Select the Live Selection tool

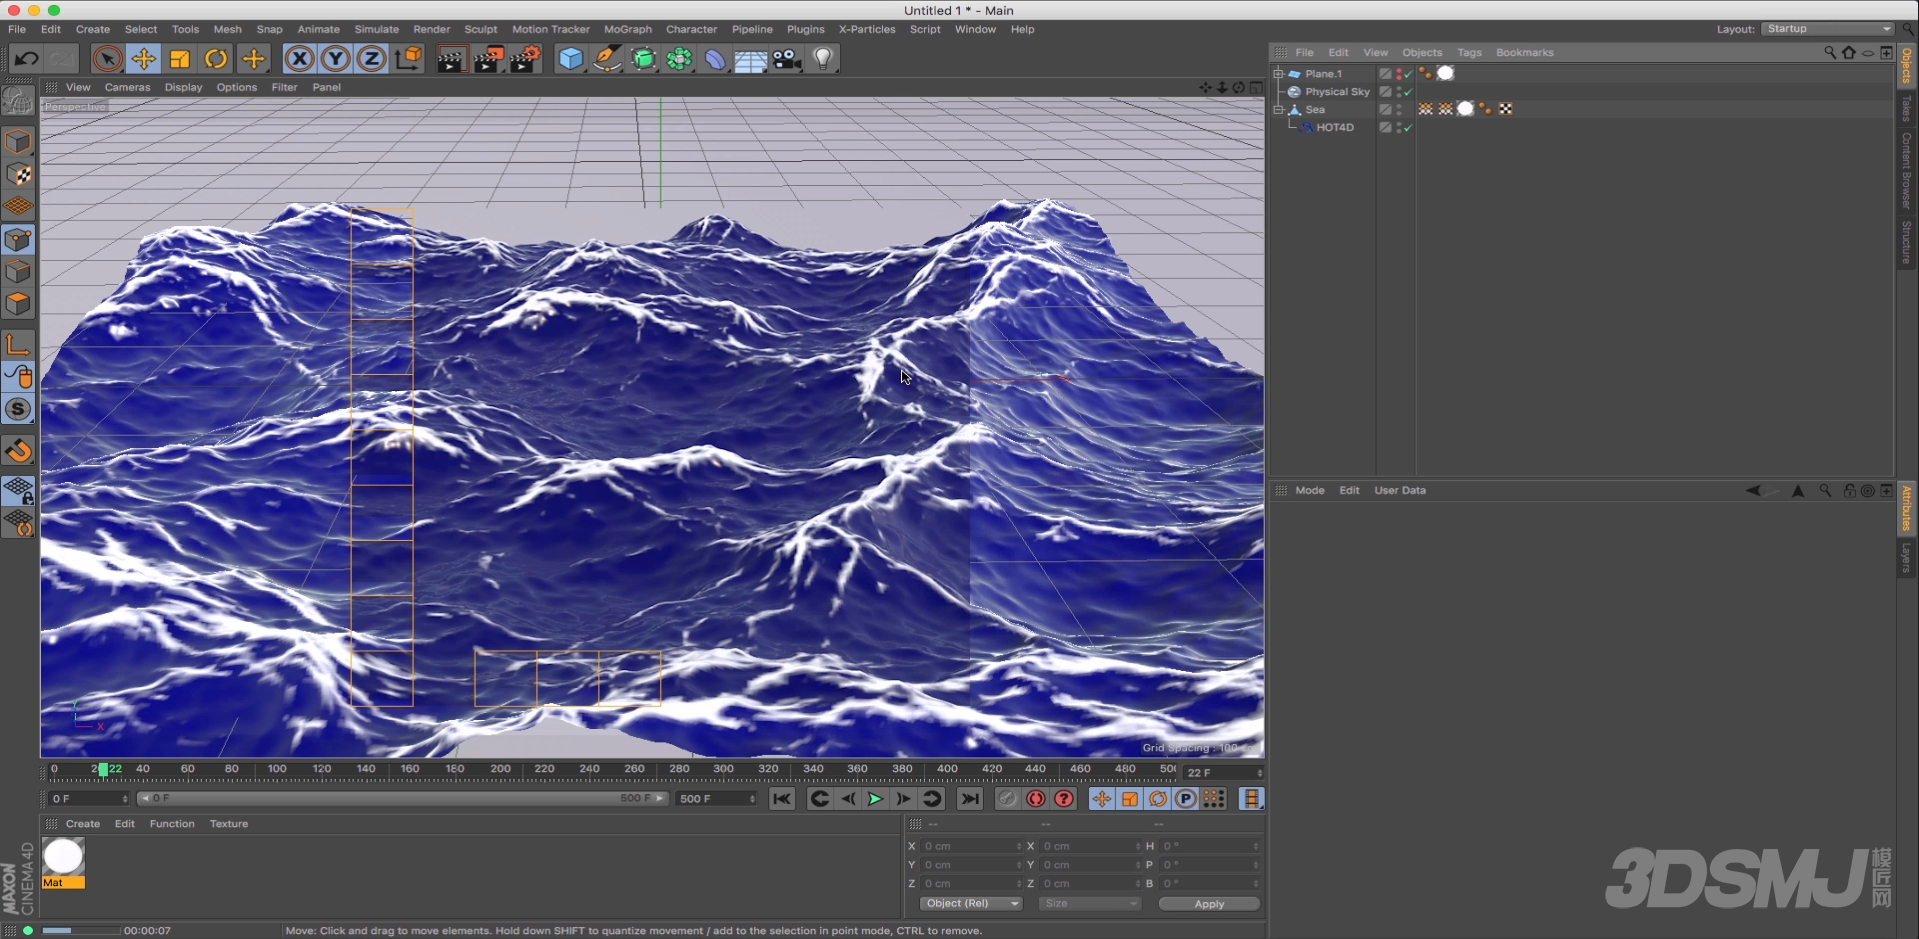107,59
